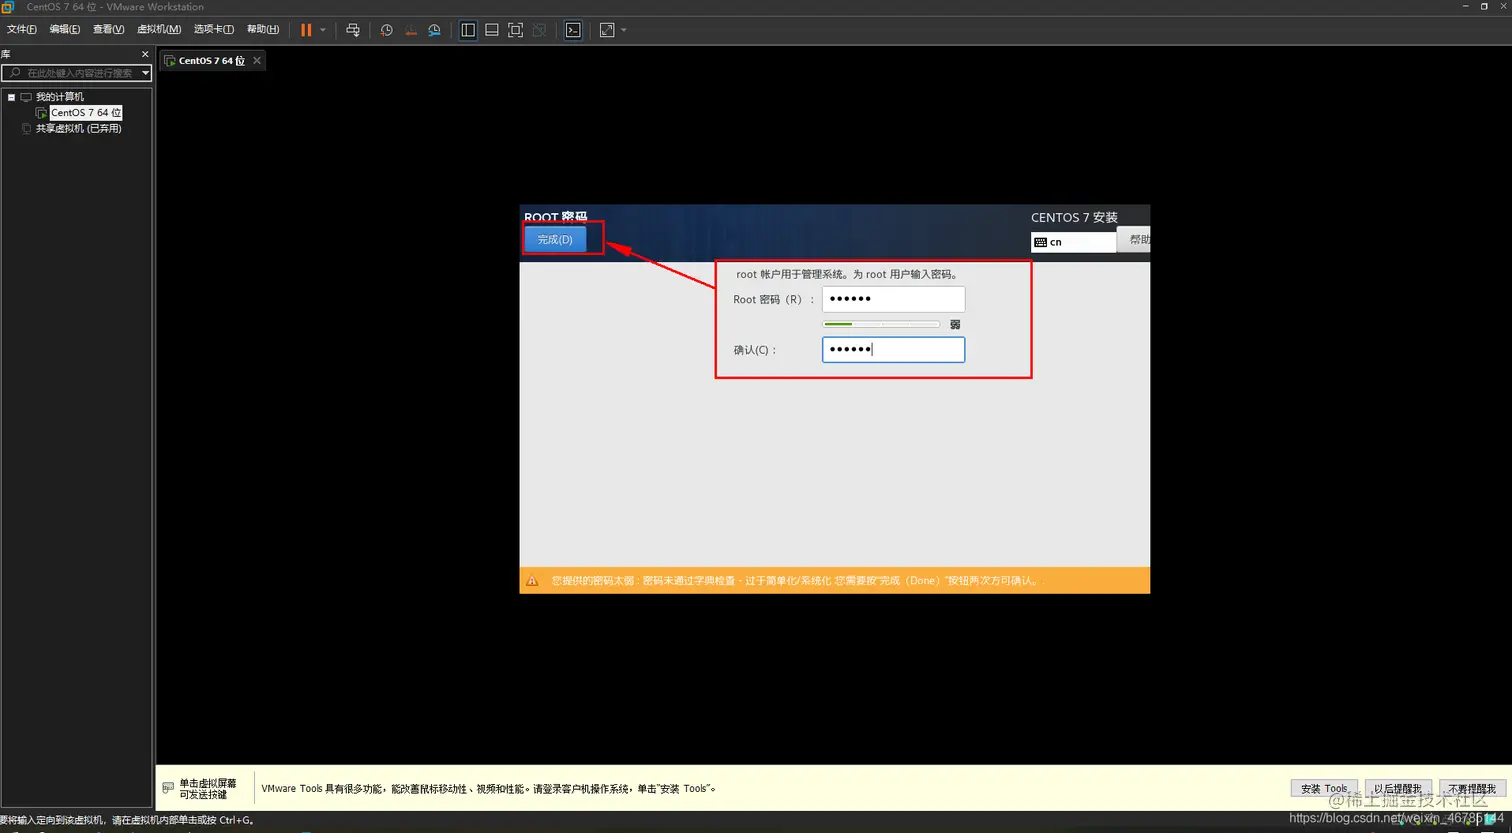Image resolution: width=1512 pixels, height=833 pixels.
Task: Click the stretch guest display icon
Action: coord(607,30)
